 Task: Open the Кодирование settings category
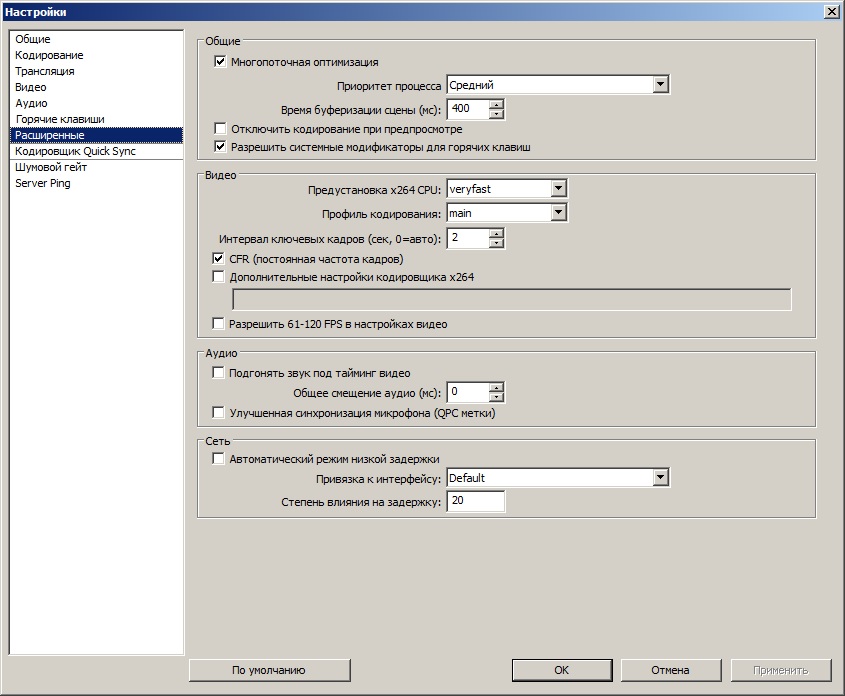[x=96, y=55]
